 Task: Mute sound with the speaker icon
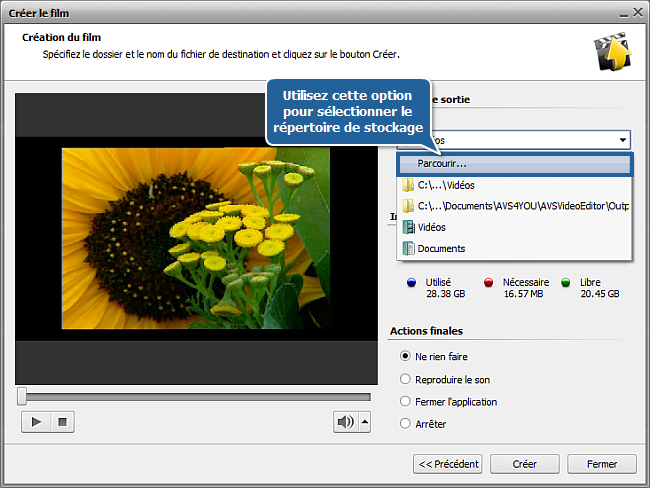click(x=345, y=422)
